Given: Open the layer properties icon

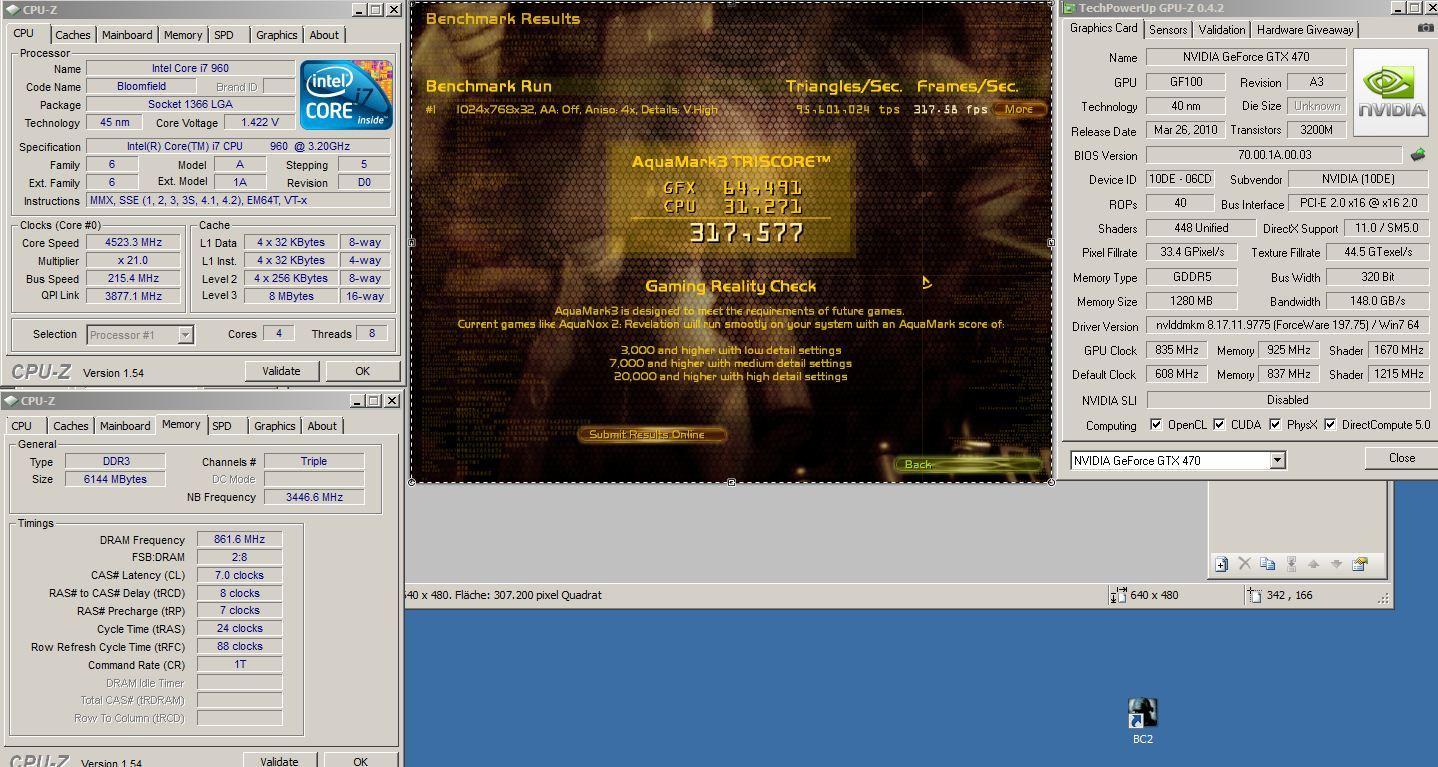Looking at the screenshot, I should coord(1359,564).
